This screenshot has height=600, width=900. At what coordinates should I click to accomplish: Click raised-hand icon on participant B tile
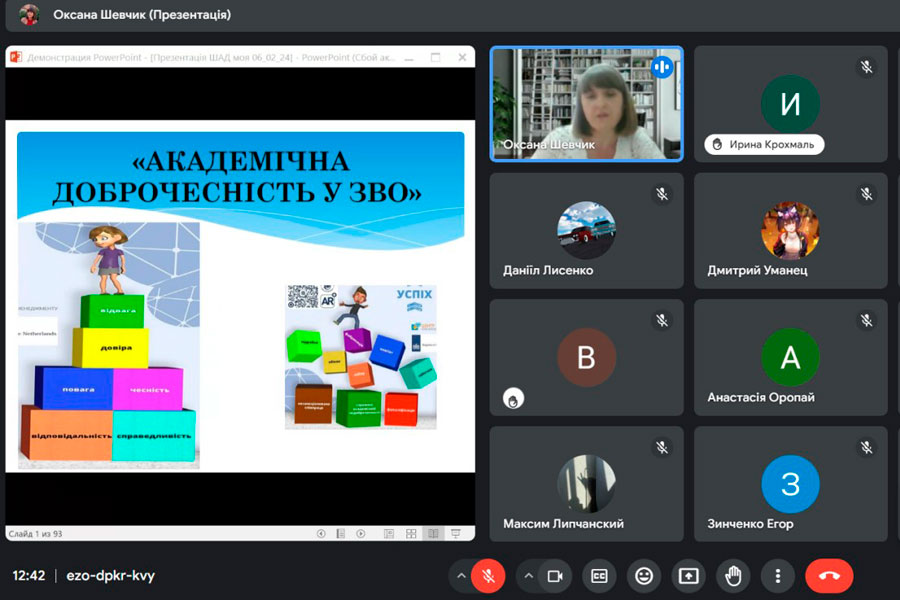coord(513,398)
